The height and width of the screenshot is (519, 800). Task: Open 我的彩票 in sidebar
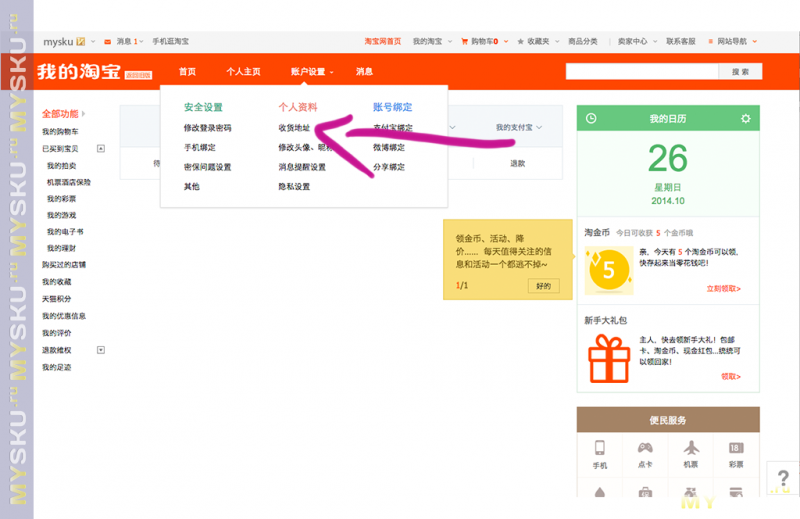61,199
